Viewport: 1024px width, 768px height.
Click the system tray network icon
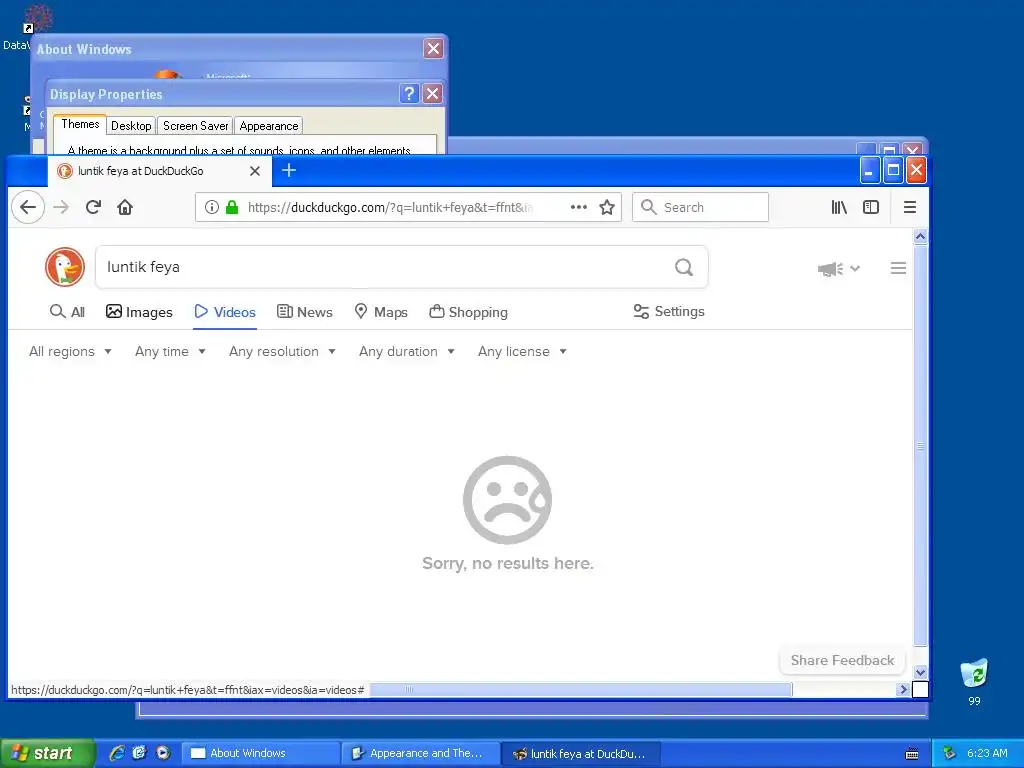(949, 753)
